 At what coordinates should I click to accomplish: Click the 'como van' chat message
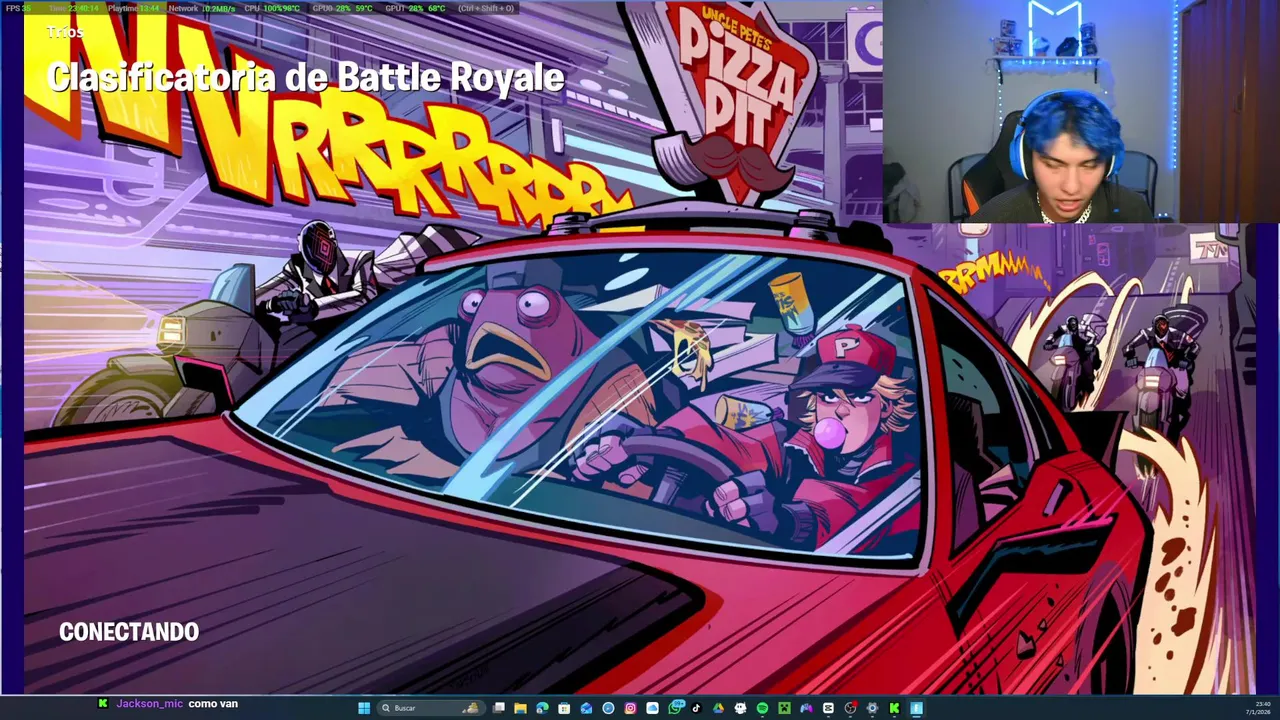(213, 704)
